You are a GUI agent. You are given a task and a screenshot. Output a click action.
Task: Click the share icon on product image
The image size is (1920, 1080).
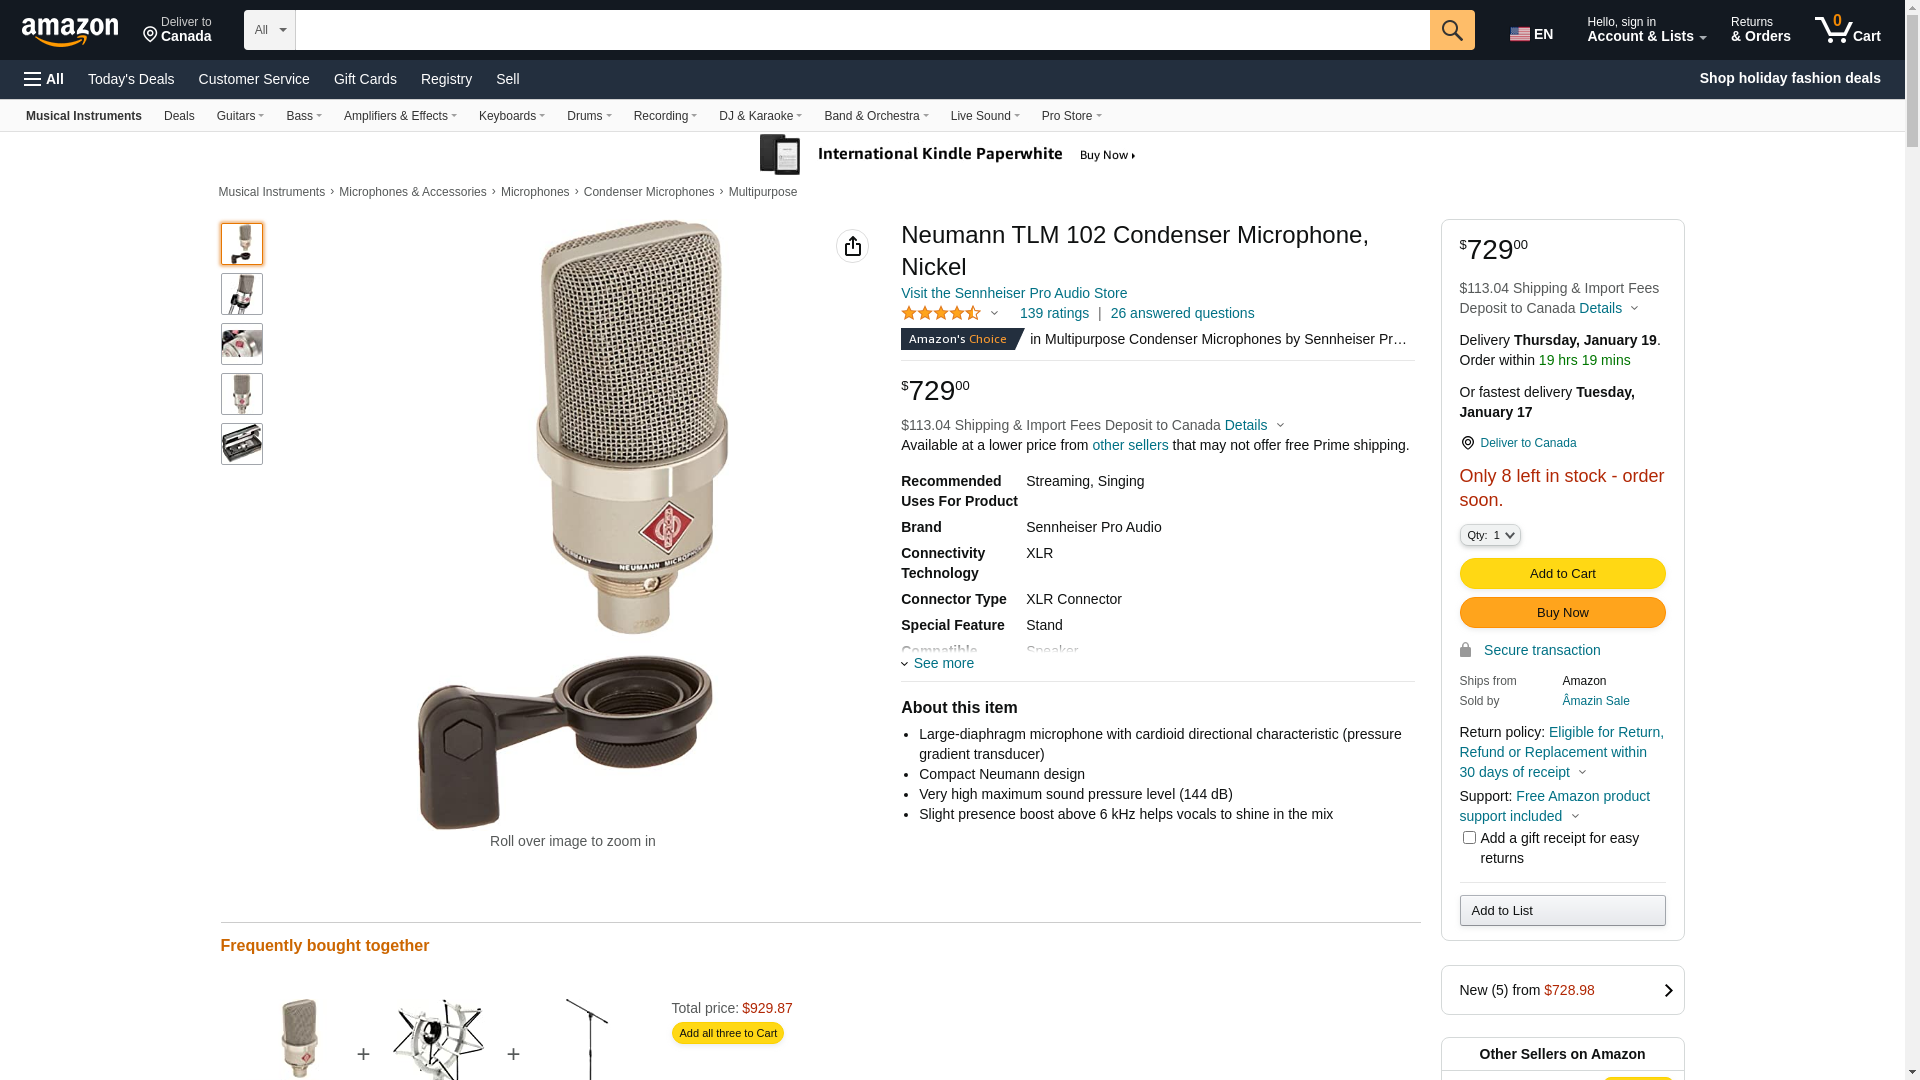[x=852, y=246]
